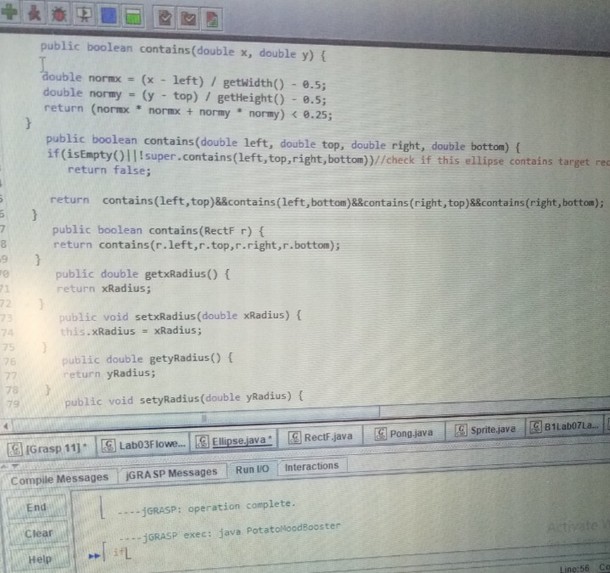Image resolution: width=610 pixels, height=573 pixels.
Task: Show the Compile Messages tab
Action: tap(60, 479)
